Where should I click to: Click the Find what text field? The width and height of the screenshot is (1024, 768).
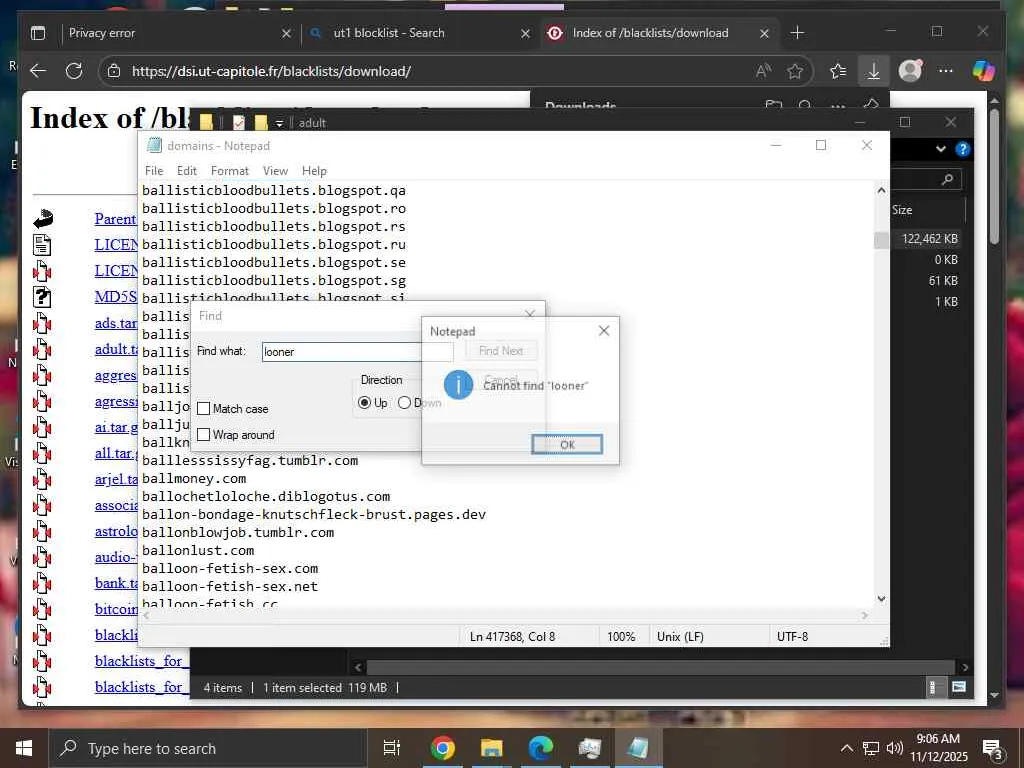pyautogui.click(x=357, y=352)
